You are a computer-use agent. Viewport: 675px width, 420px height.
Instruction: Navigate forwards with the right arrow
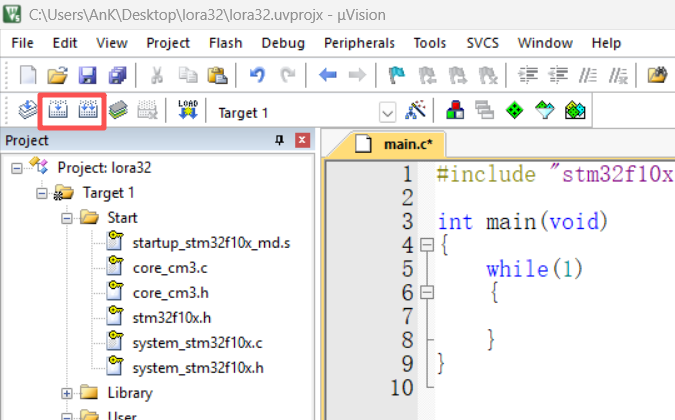coord(357,75)
